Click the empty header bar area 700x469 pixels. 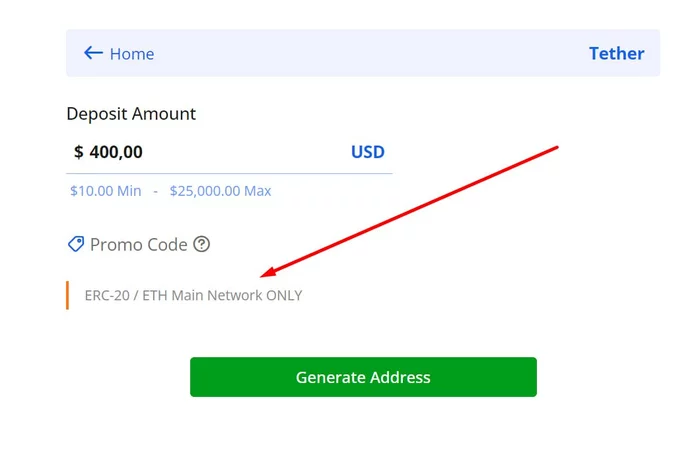click(370, 54)
